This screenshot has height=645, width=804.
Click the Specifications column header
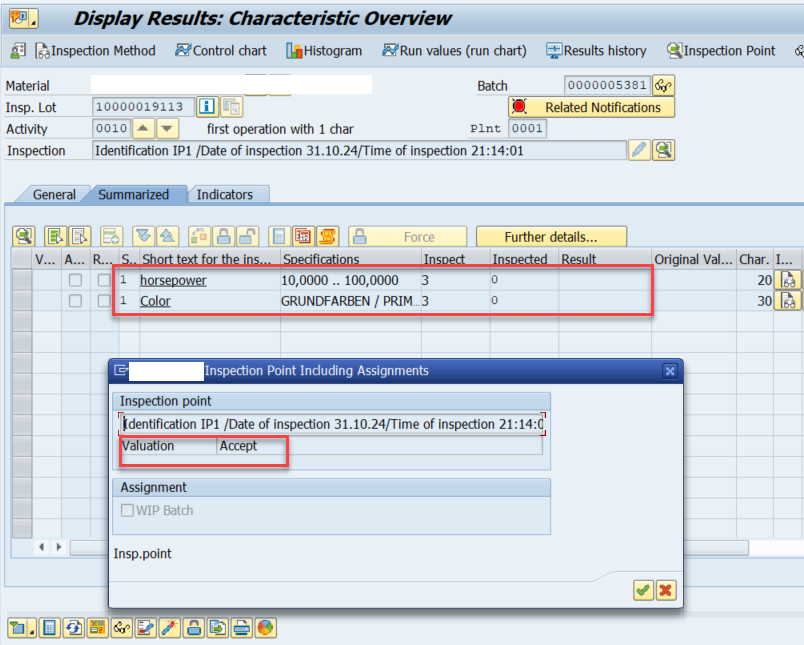[x=351, y=259]
